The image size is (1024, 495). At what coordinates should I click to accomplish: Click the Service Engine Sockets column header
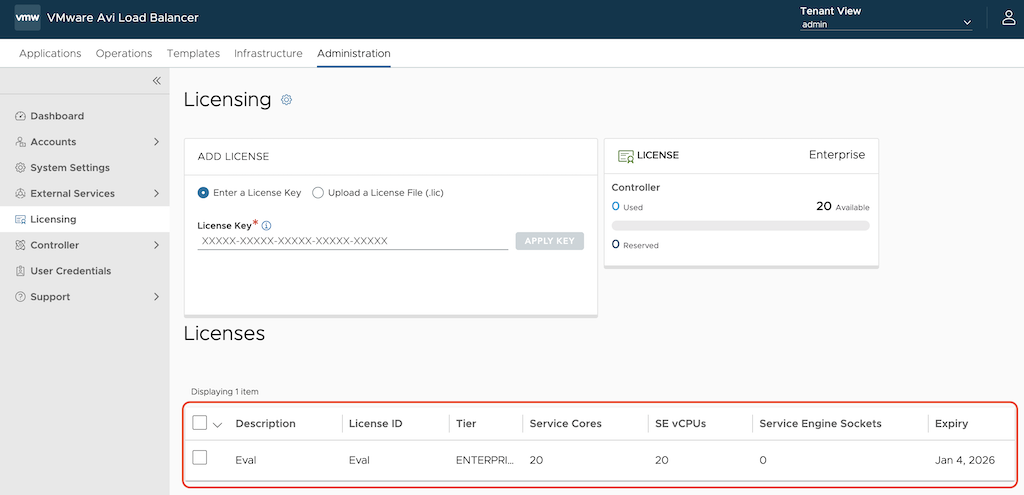pyautogui.click(x=821, y=424)
